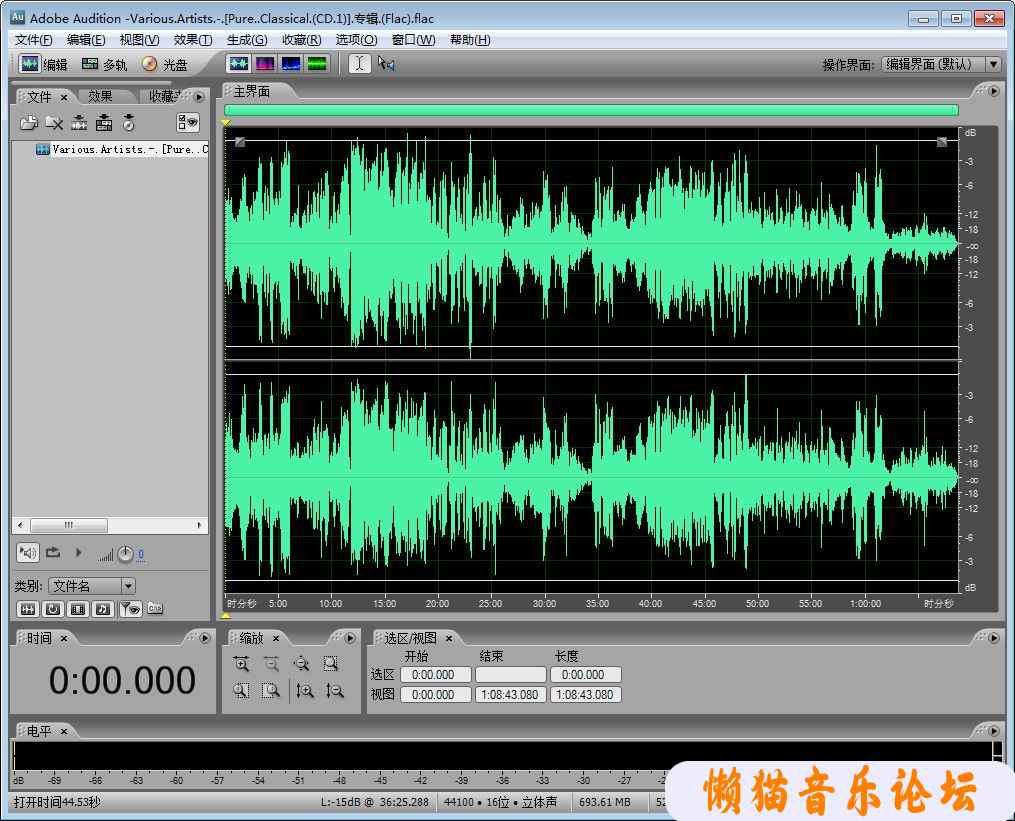1015x821 pixels.
Task: Toggle show video files filter
Action: coord(78,609)
